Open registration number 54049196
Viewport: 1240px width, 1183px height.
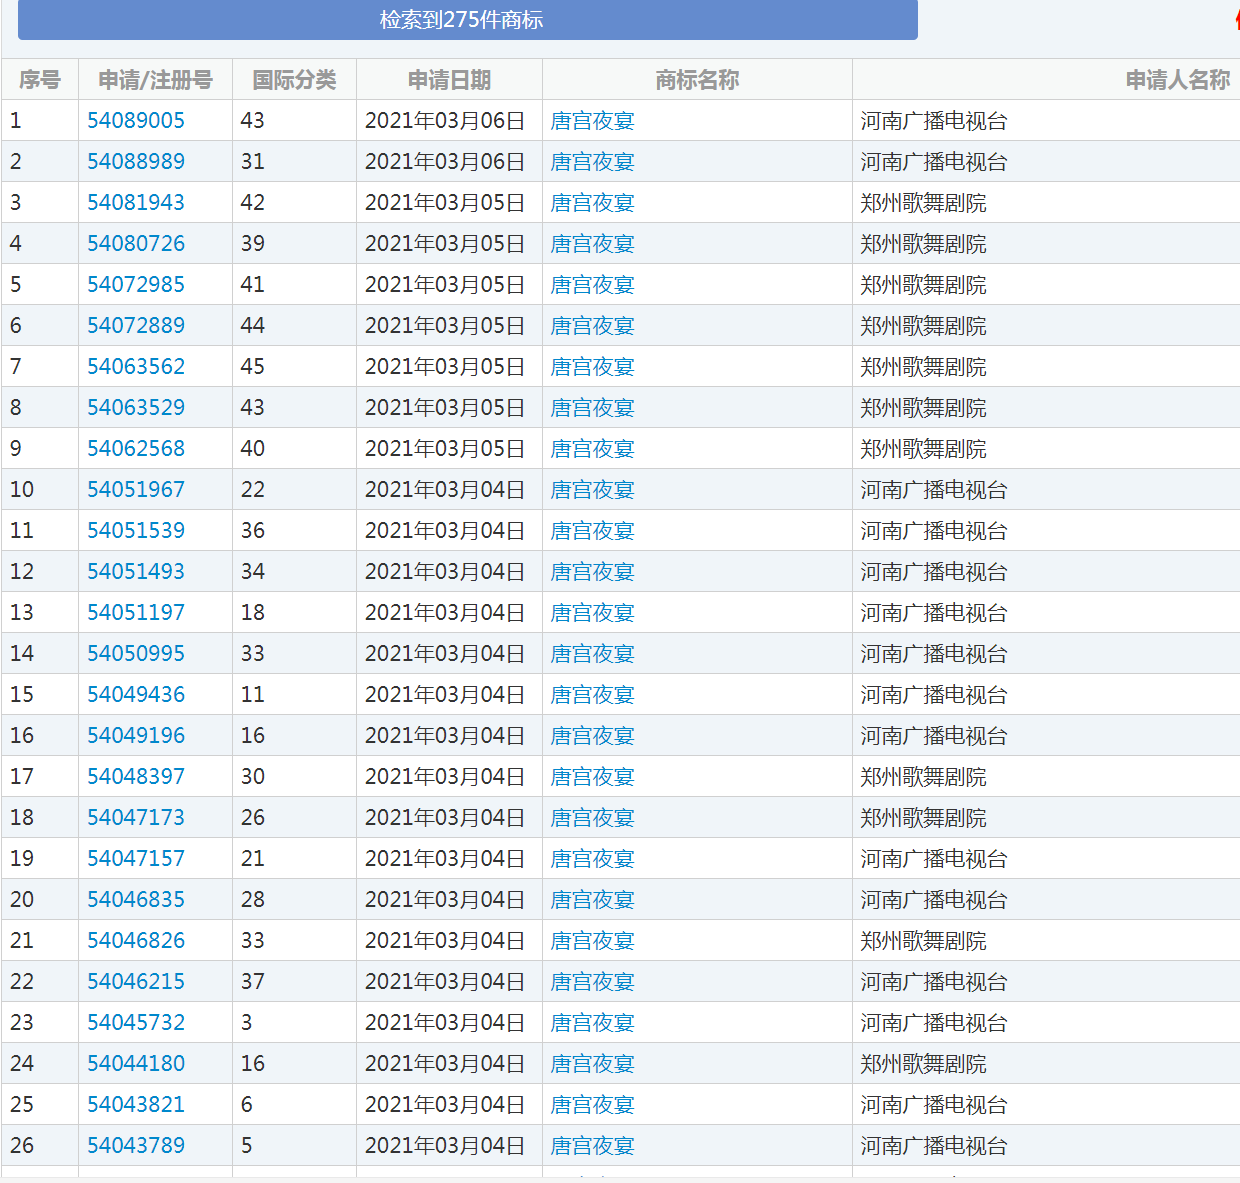[136, 736]
